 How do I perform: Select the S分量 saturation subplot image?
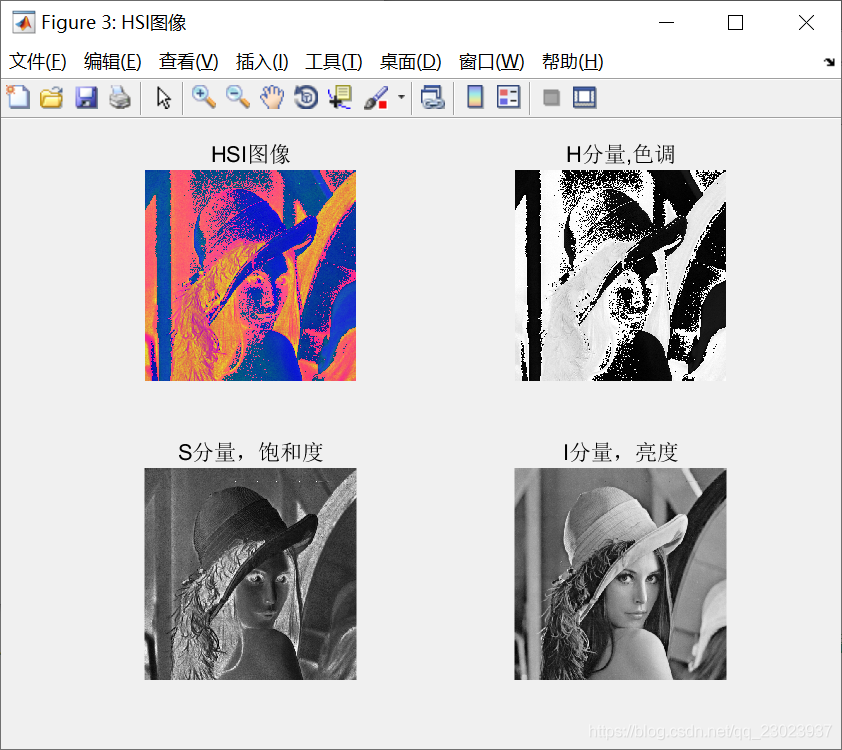[x=250, y=574]
